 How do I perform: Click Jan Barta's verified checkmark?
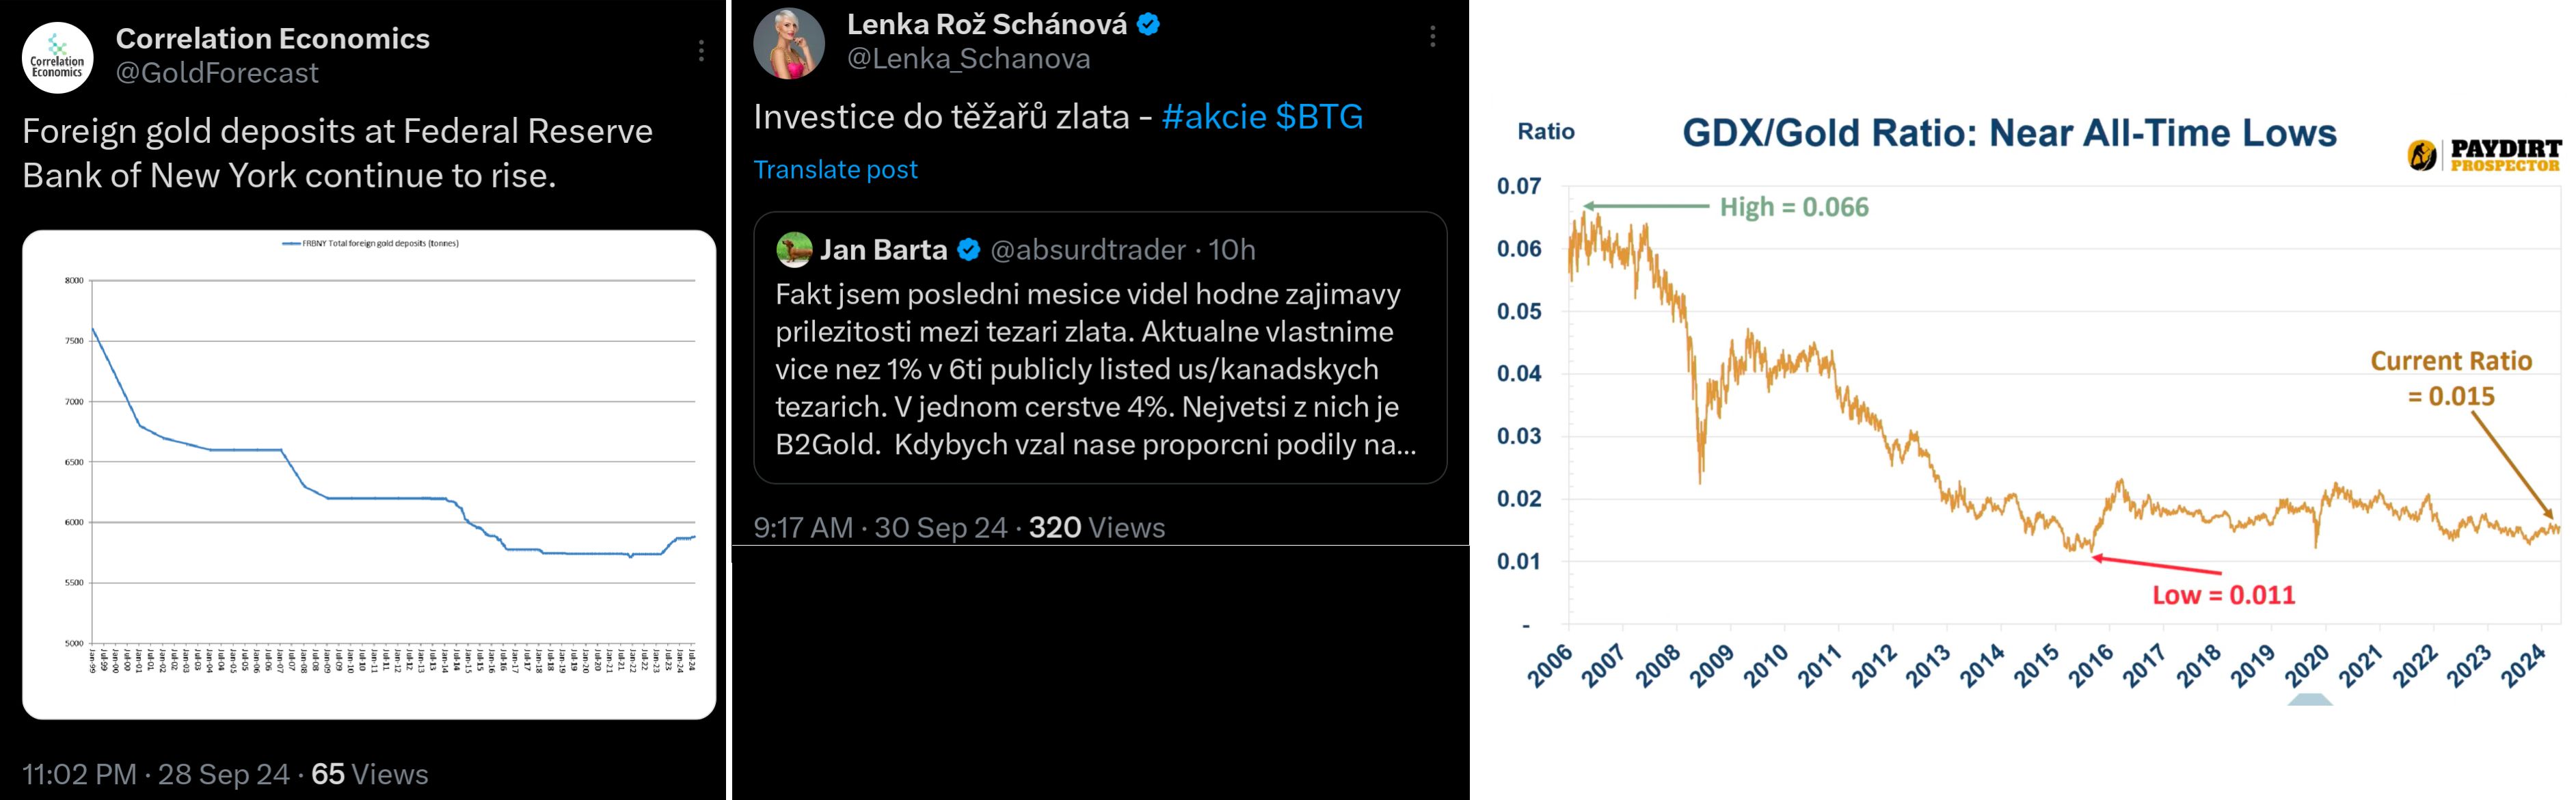[968, 249]
